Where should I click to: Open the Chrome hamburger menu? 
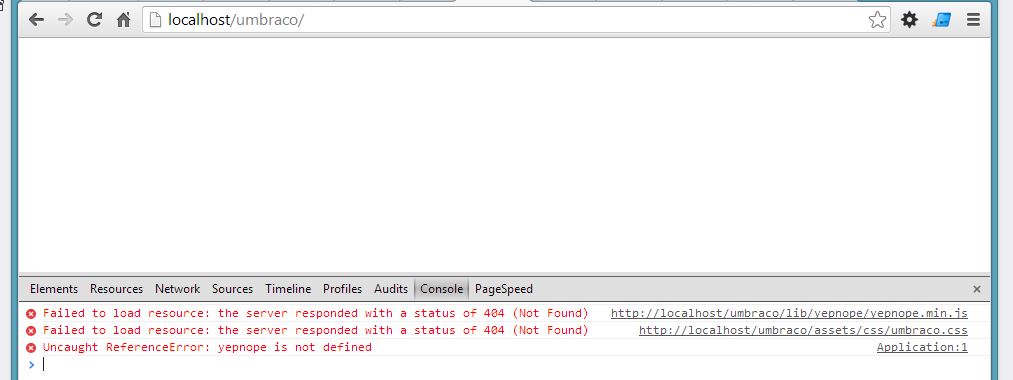[x=974, y=20]
